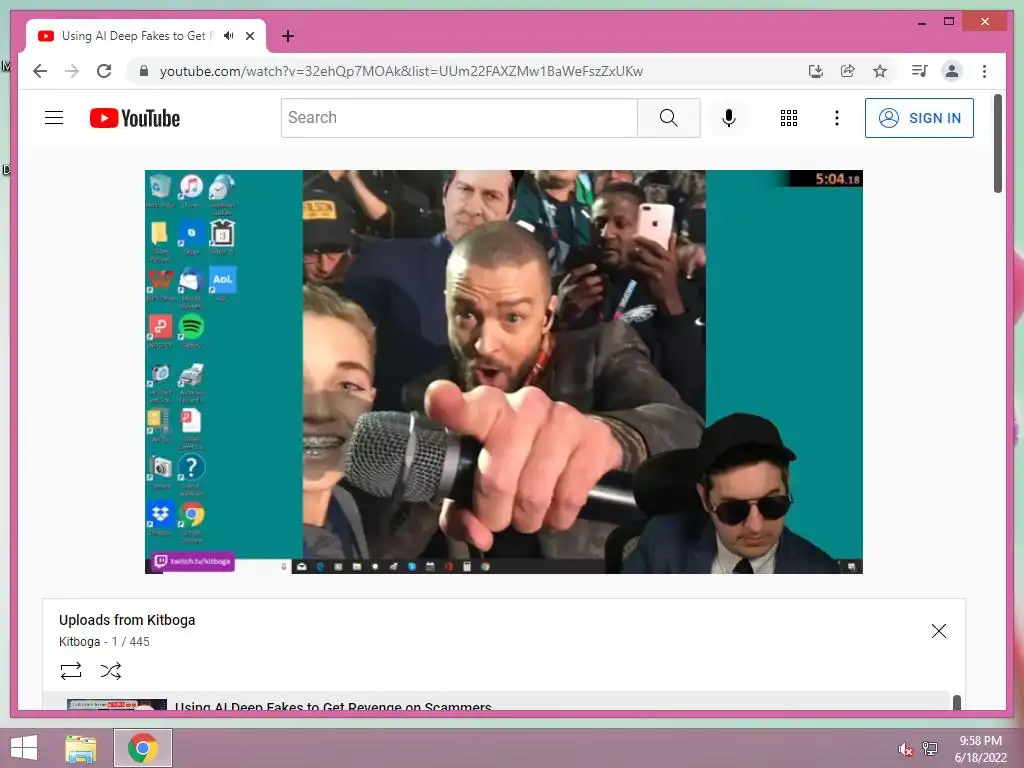The height and width of the screenshot is (768, 1024).
Task: Open the Kitboga channel link
Action: tap(79, 642)
